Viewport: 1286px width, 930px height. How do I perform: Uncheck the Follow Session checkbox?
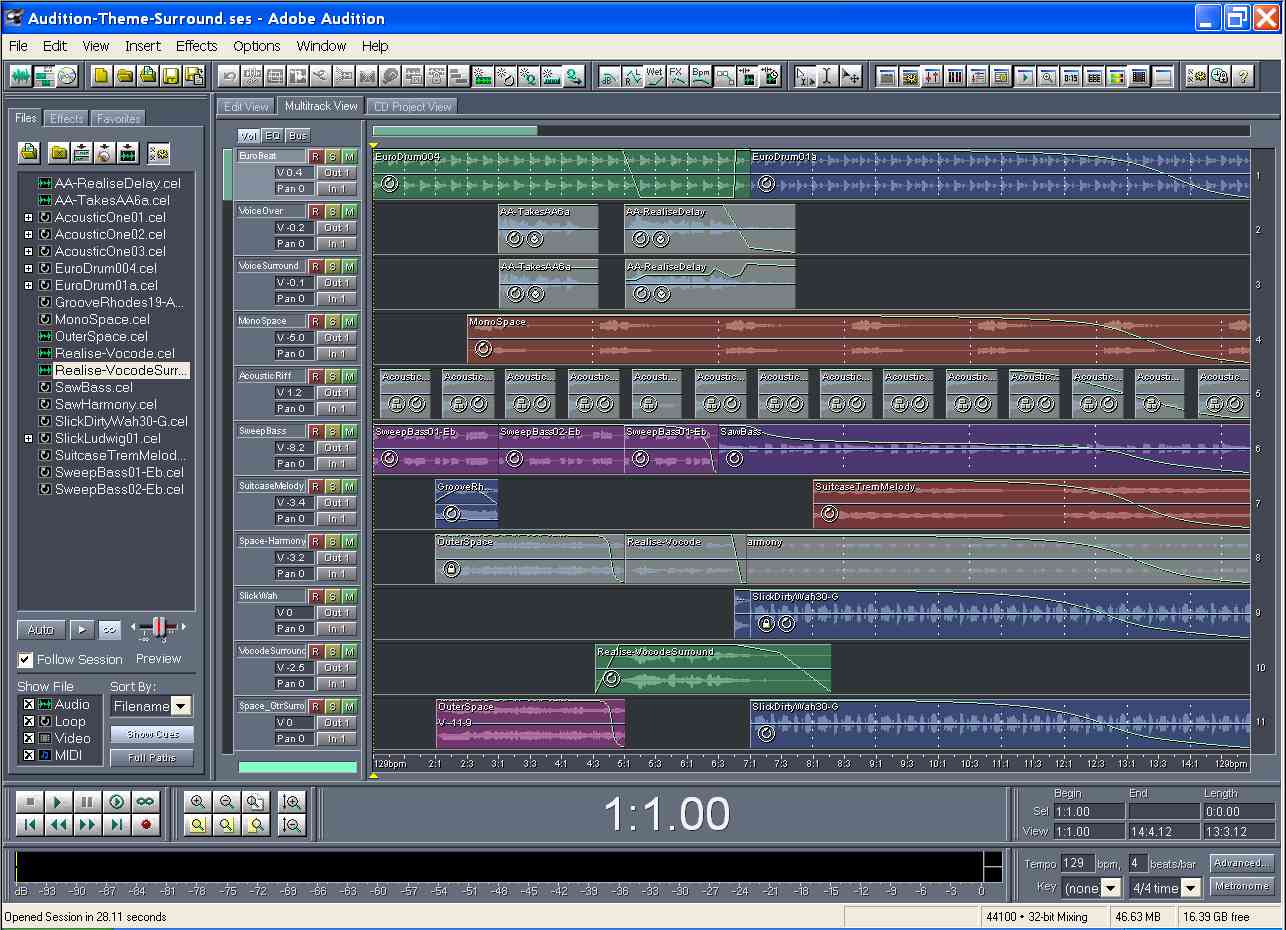25,660
